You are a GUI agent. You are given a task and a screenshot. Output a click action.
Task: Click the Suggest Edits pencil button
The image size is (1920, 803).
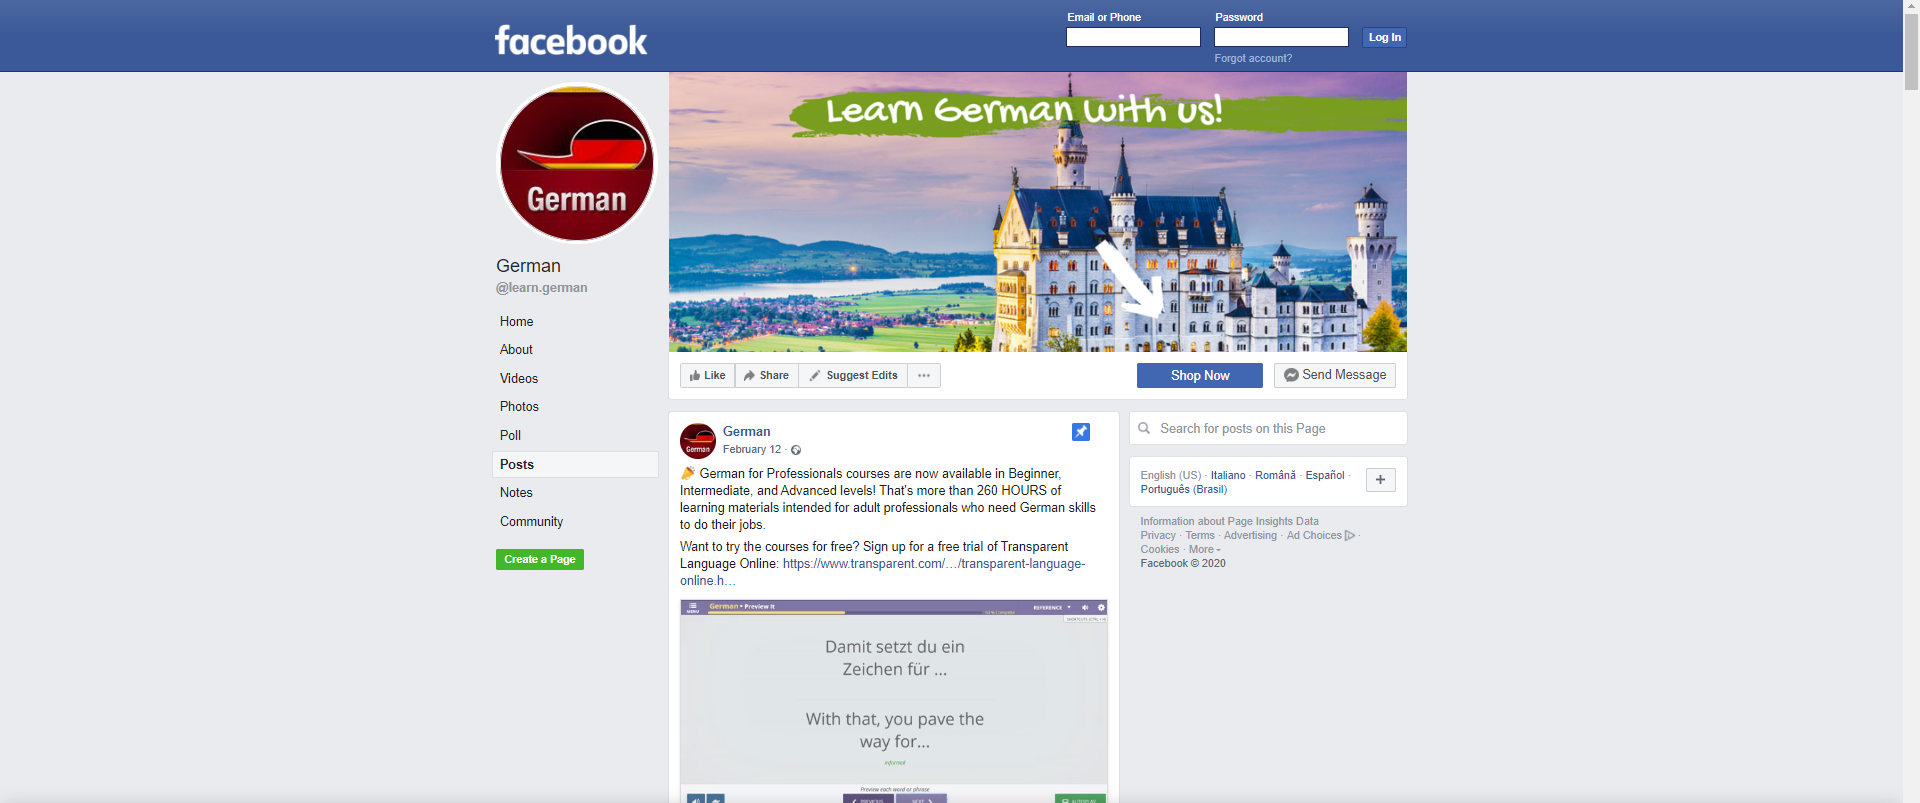(x=853, y=376)
